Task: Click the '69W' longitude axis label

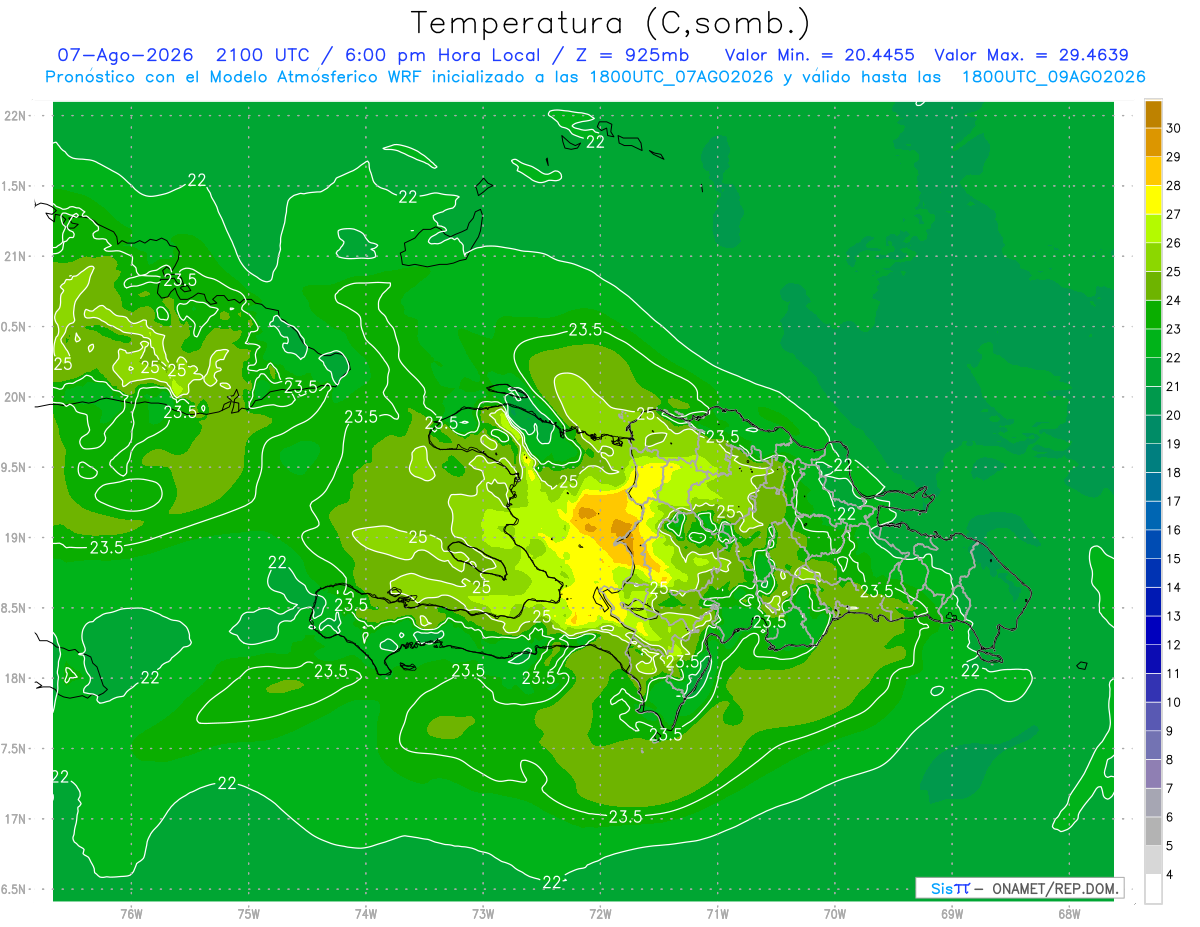Action: [x=952, y=914]
